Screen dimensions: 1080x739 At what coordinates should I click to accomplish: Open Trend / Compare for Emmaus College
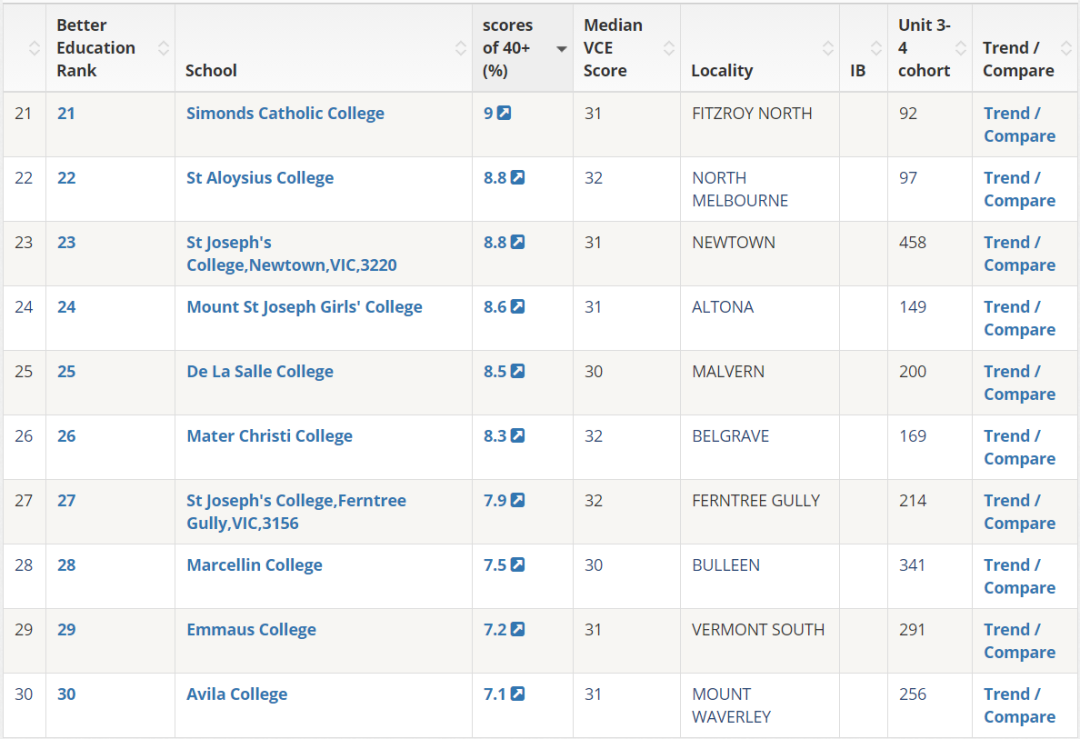(1019, 641)
